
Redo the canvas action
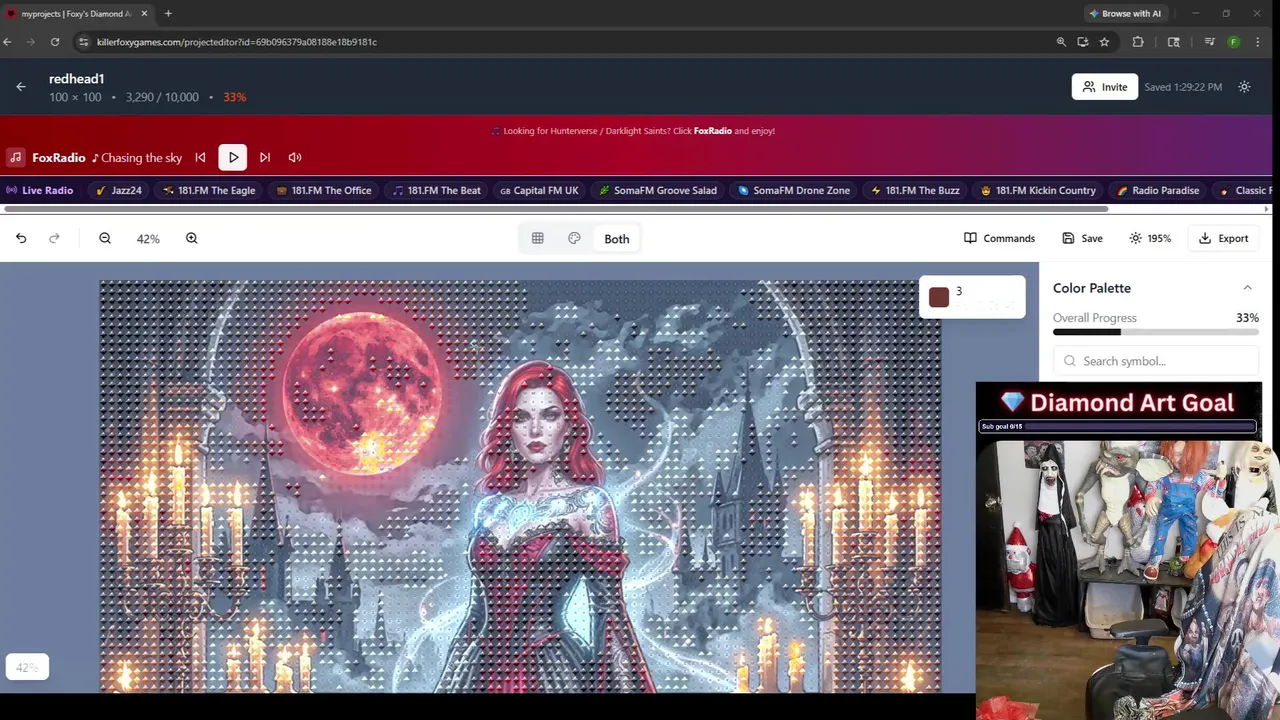pyautogui.click(x=54, y=238)
